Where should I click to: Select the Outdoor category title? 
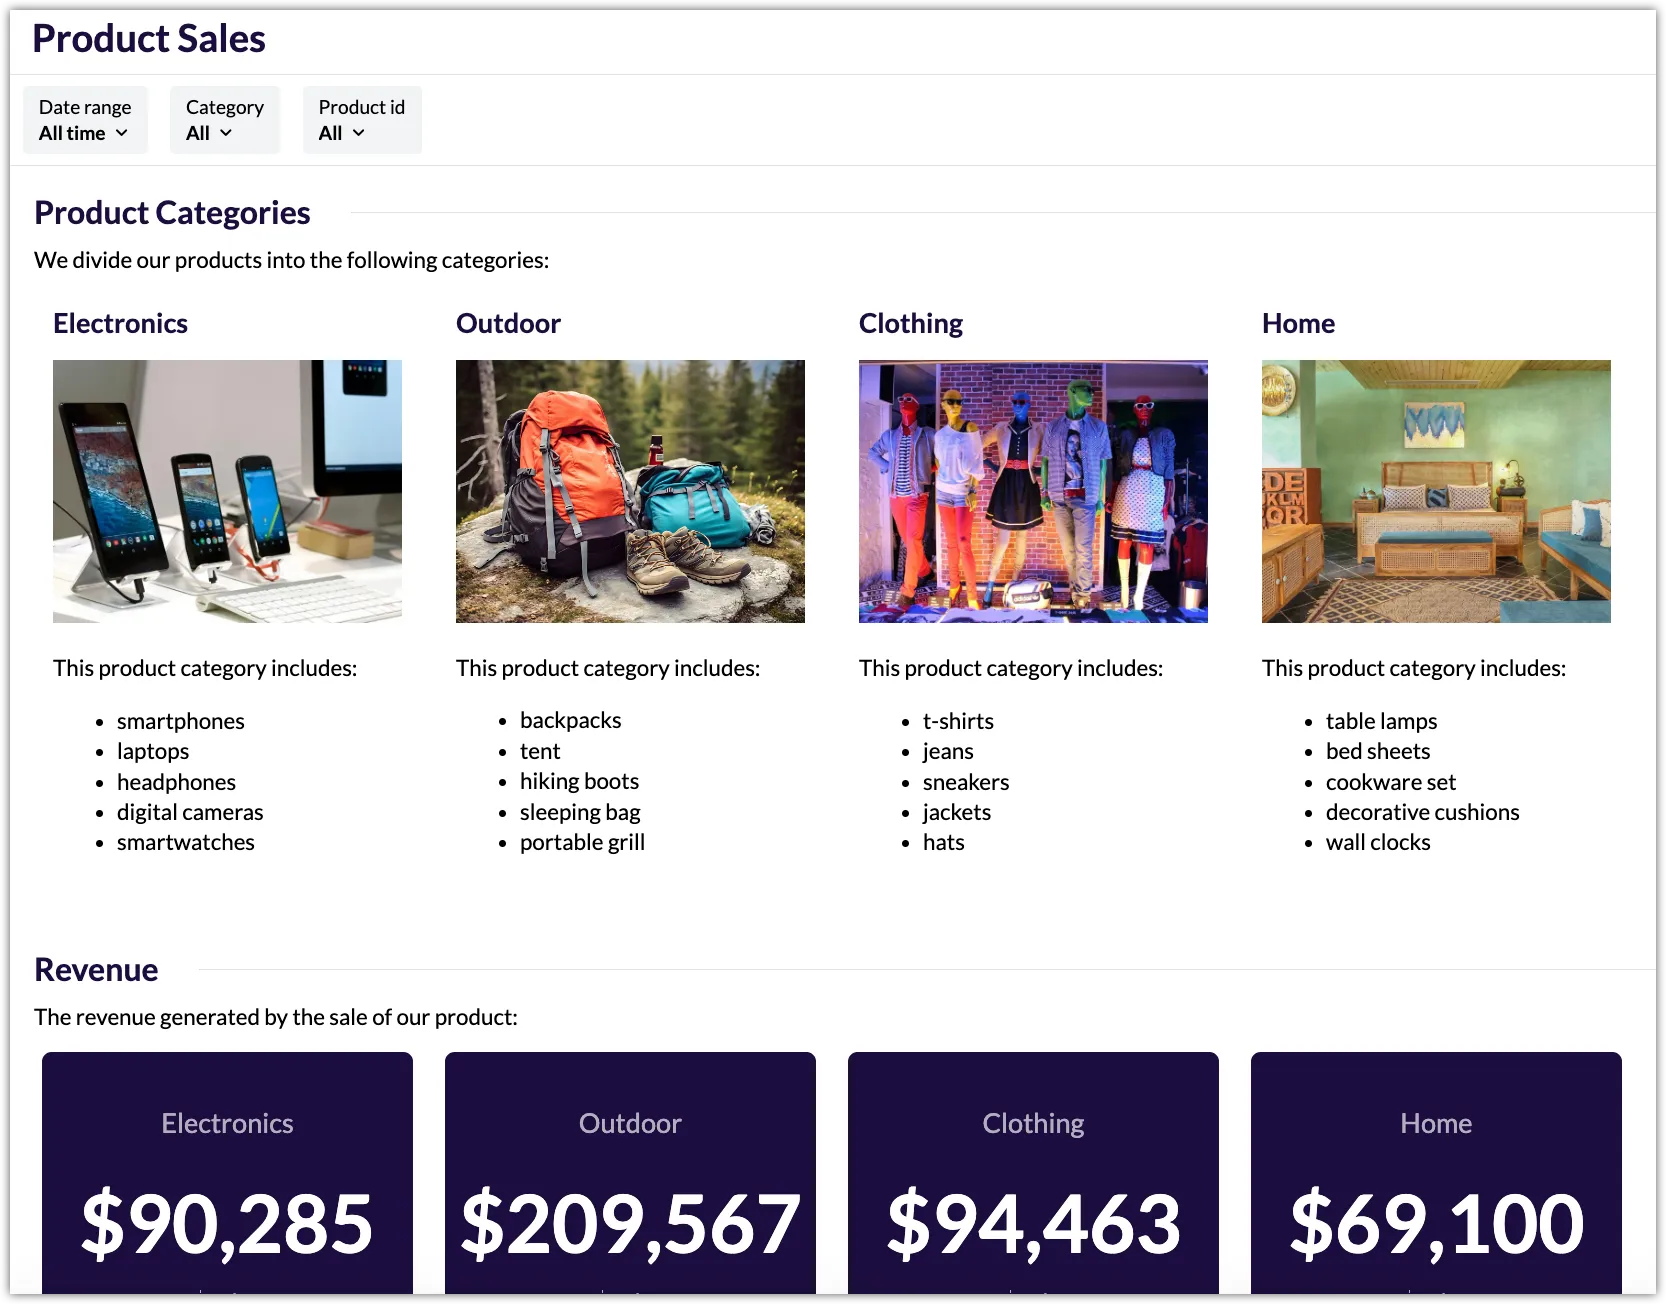[x=508, y=322]
